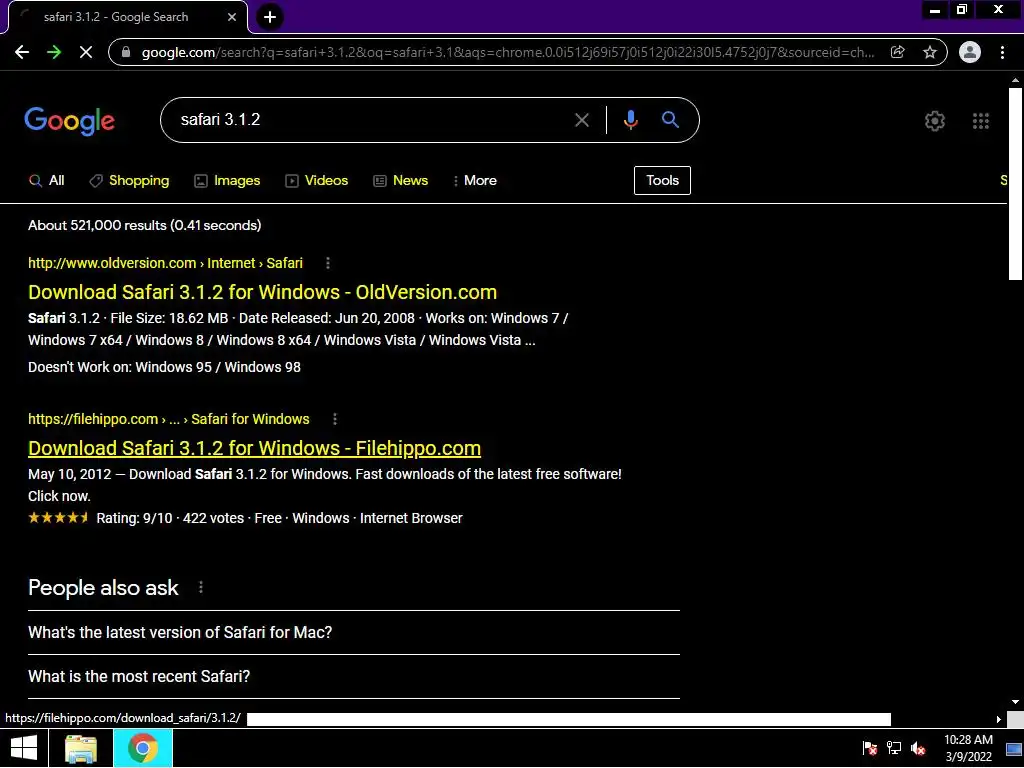This screenshot has width=1024, height=768.
Task: Open network status tray icon
Action: tap(894, 748)
